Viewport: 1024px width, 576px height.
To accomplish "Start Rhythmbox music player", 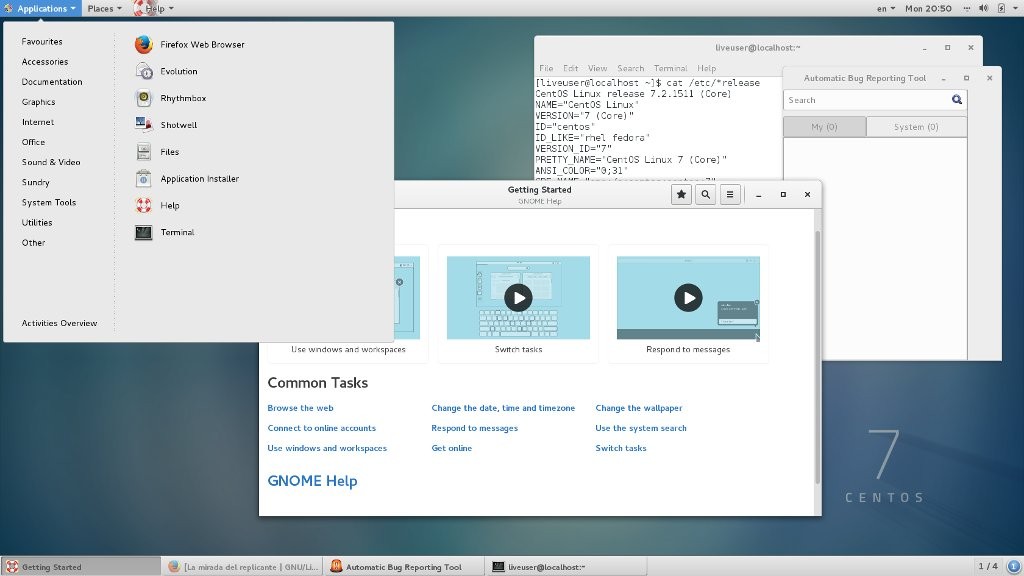I will click(x=170, y=98).
